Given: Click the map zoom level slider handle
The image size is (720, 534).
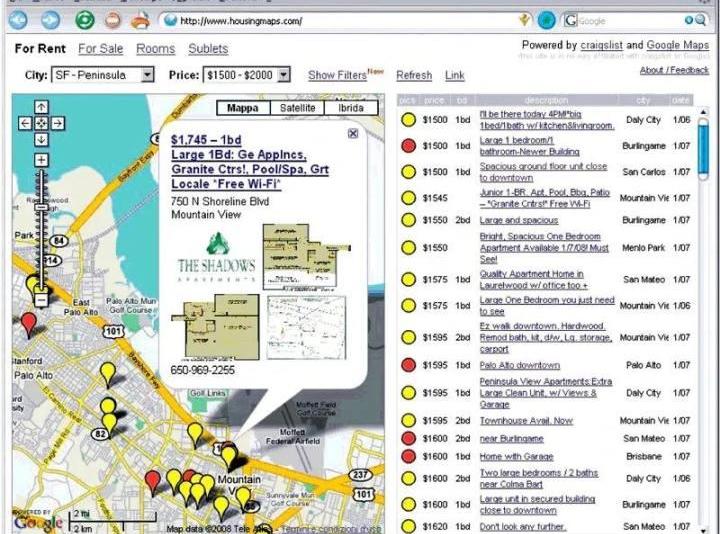Looking at the screenshot, I should [41, 208].
